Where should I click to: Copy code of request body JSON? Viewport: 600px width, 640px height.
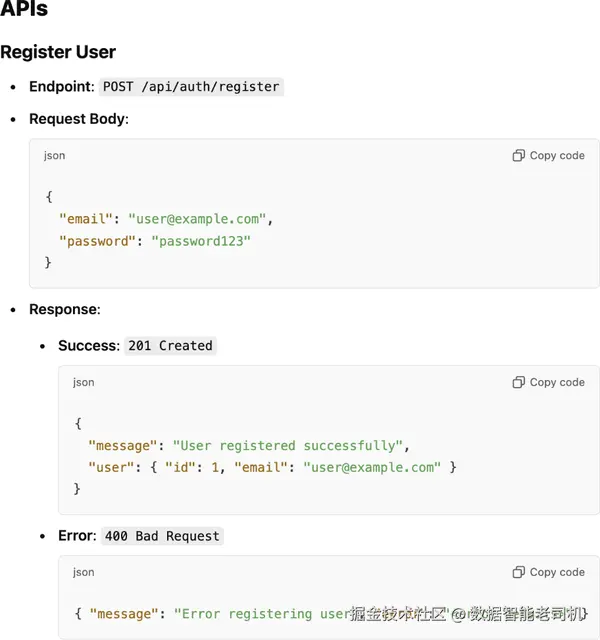click(549, 156)
